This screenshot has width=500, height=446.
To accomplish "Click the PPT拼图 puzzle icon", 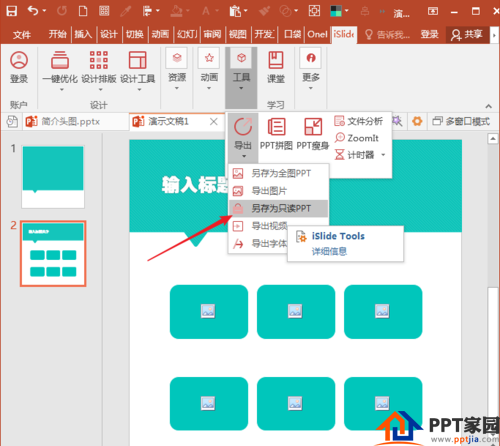I will tap(276, 127).
